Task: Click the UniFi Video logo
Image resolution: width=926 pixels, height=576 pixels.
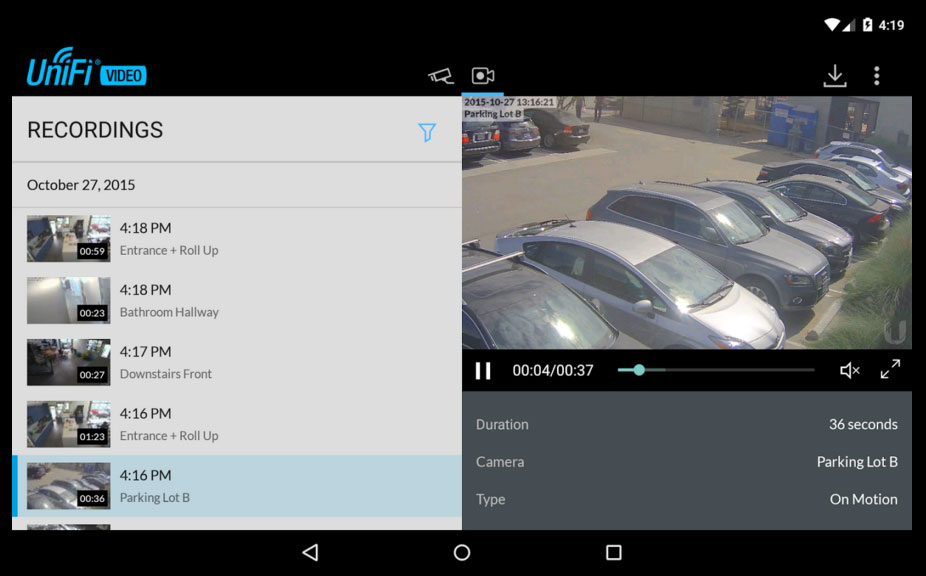Action: 86,67
